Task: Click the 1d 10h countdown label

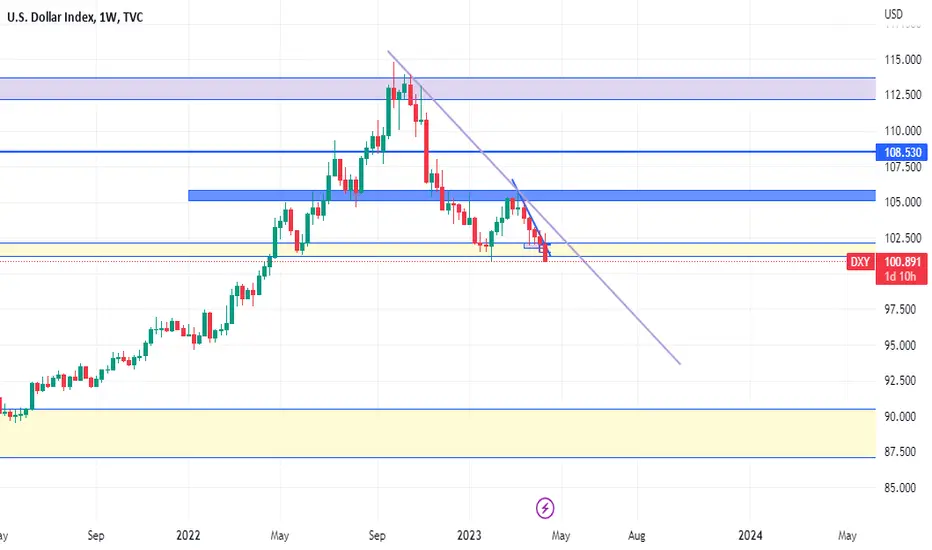Action: point(900,276)
